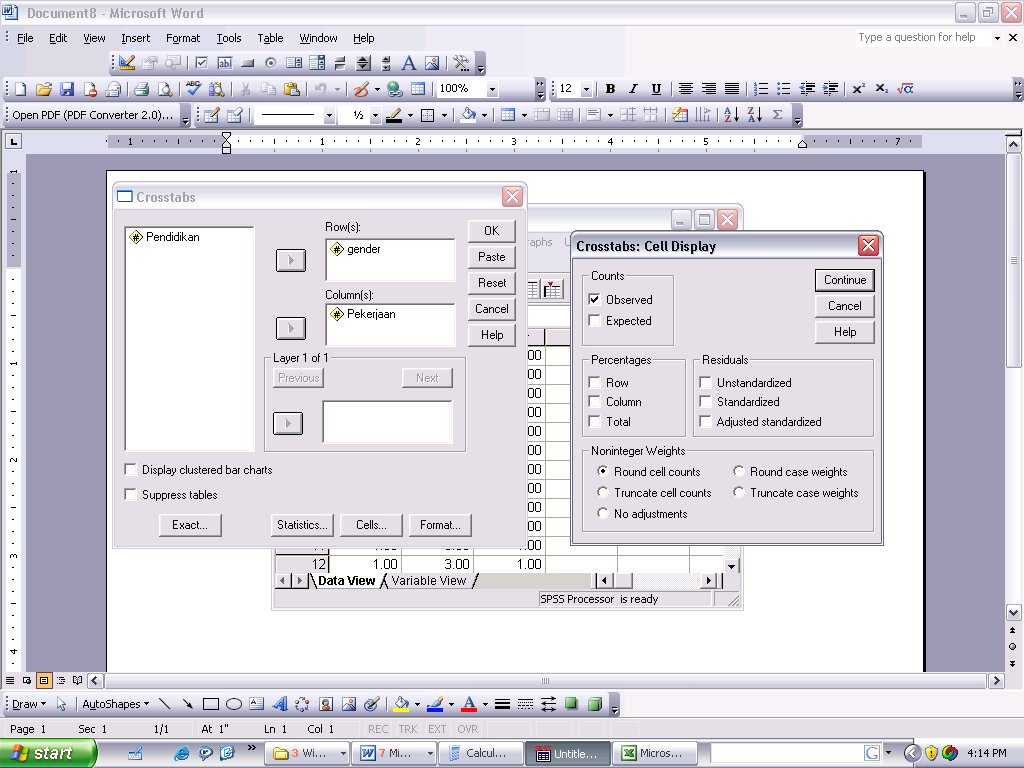The height and width of the screenshot is (768, 1024).
Task: Open the equation editor square-root icon
Action: pyautogui.click(x=905, y=89)
